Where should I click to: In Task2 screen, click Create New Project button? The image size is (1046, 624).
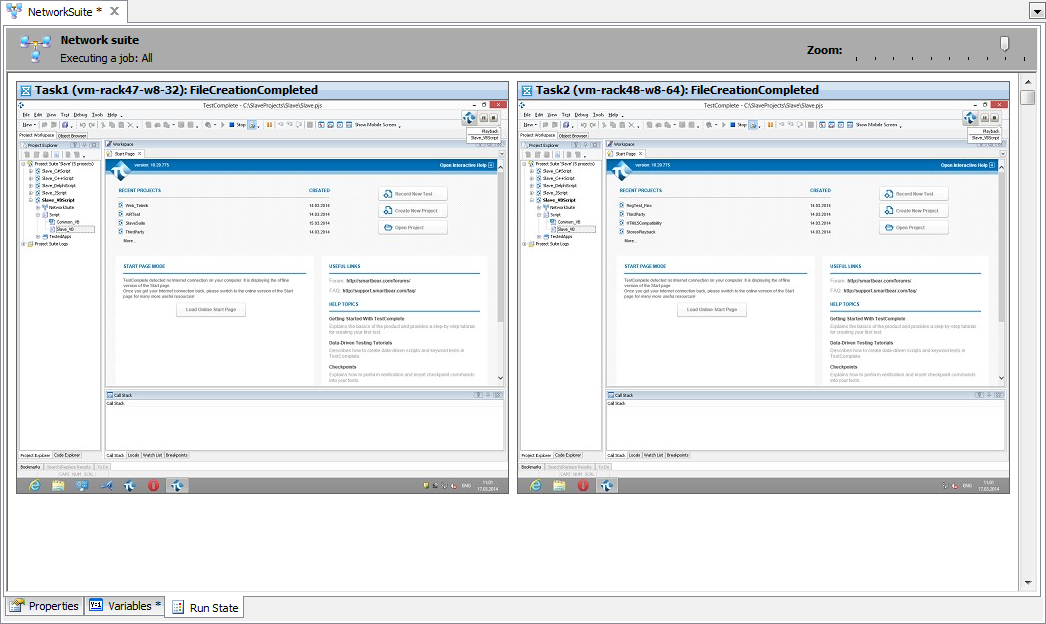tap(914, 210)
